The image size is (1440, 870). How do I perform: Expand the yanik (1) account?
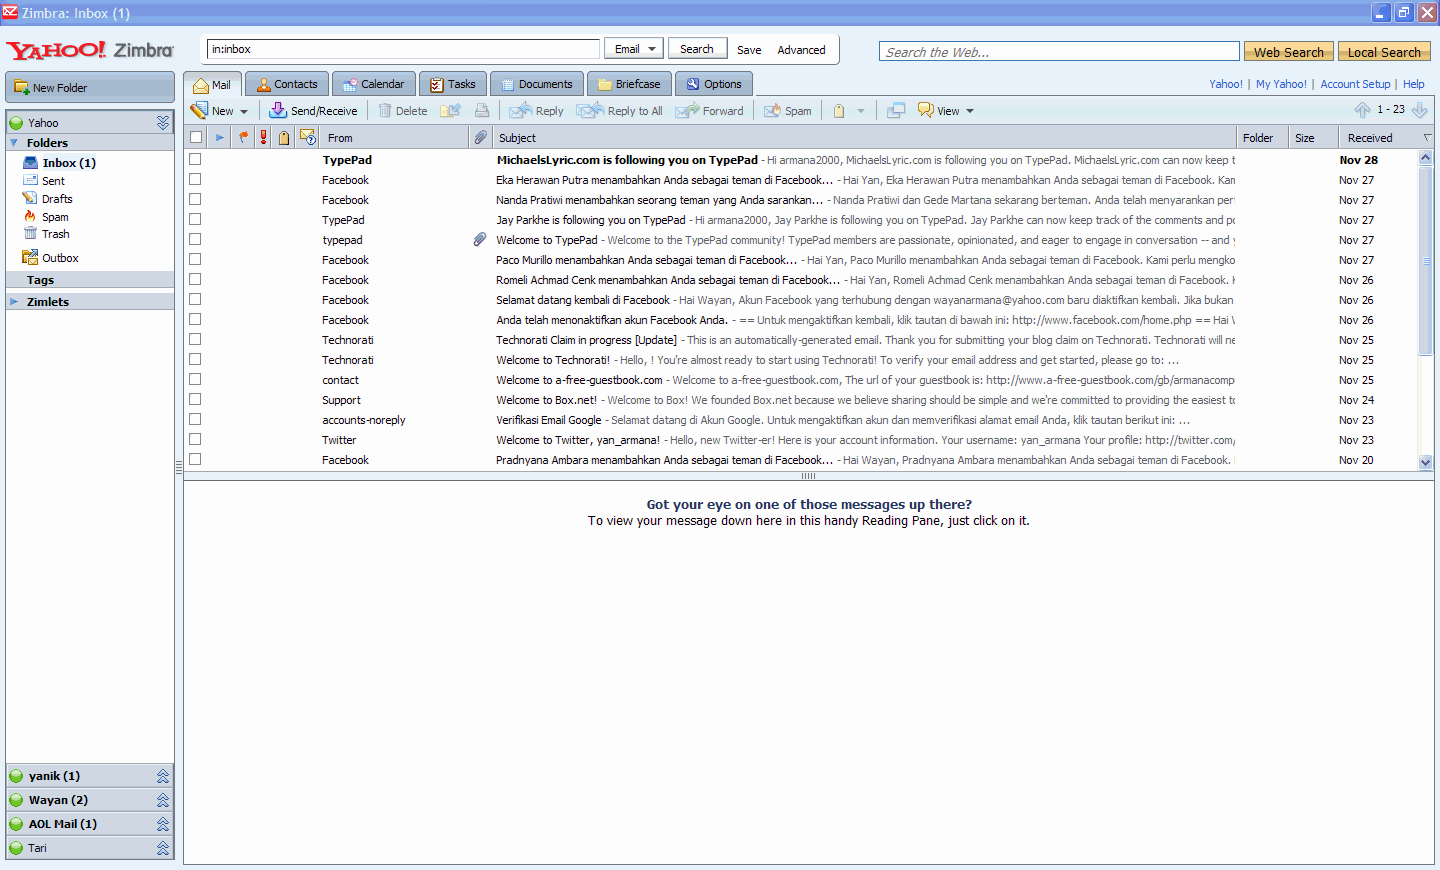click(163, 776)
